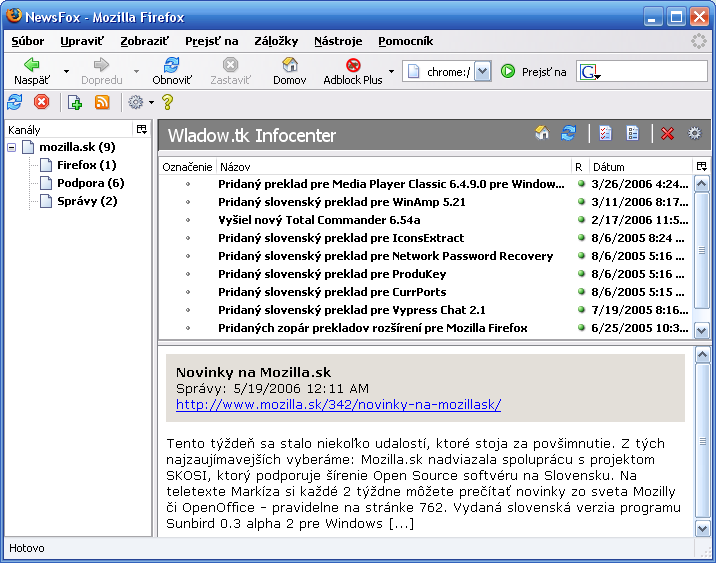Select the mozilla.sk (9) folder
Viewport: 716px width, 563px height.
point(77,147)
